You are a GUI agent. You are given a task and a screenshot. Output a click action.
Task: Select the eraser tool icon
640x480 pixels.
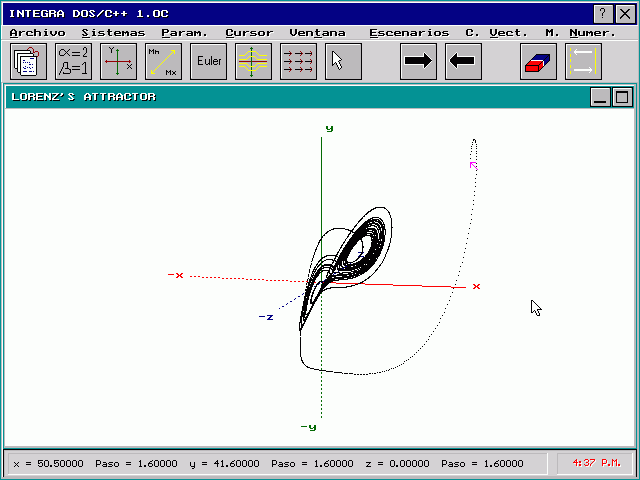(x=538, y=61)
